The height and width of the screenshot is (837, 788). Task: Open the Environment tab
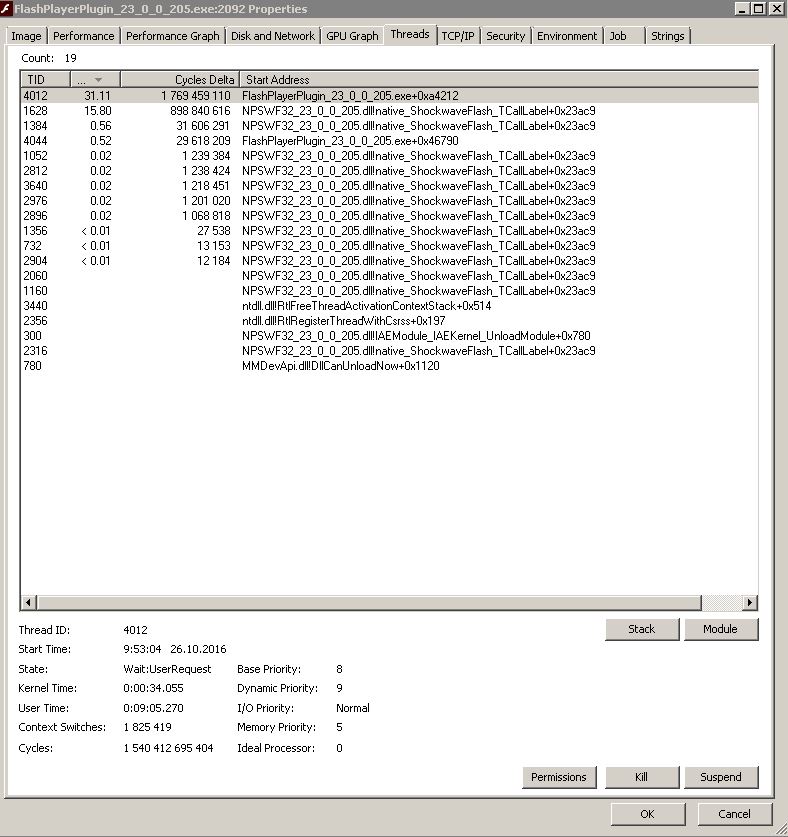point(567,36)
